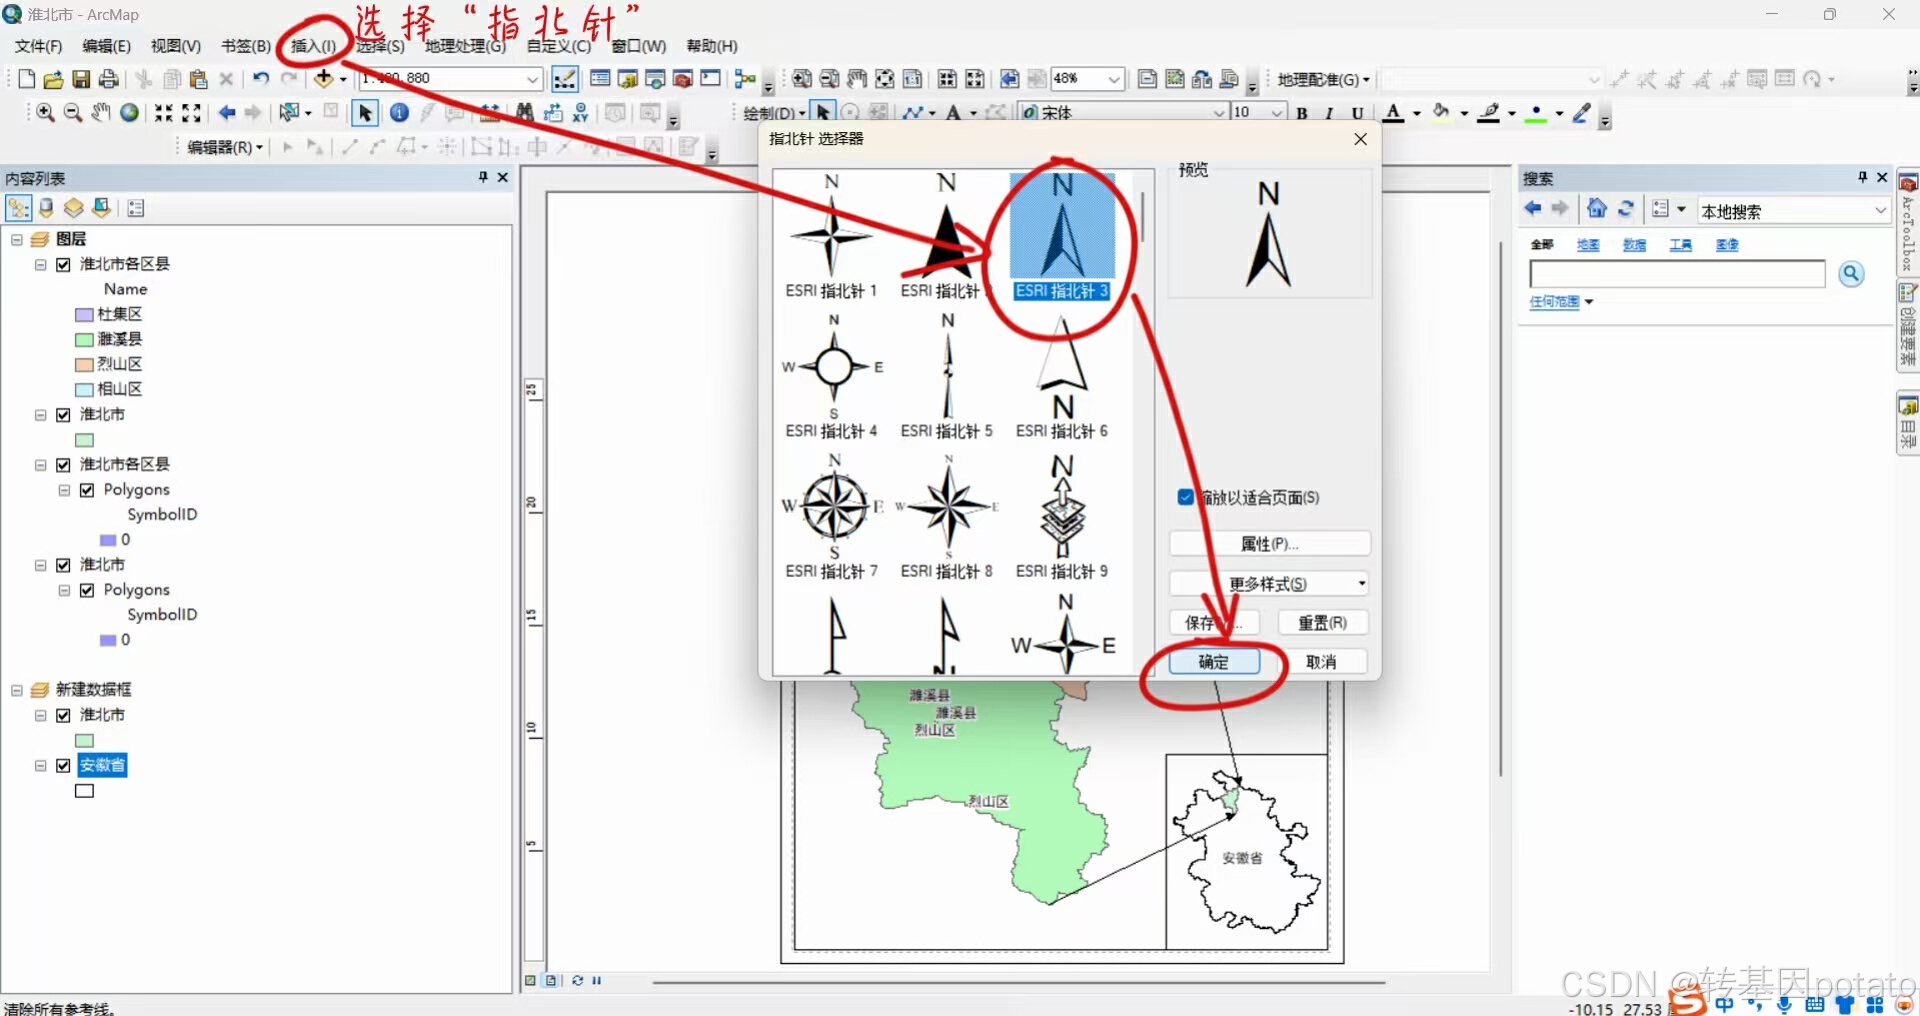Open the font color A dropdown

(x=1417, y=113)
